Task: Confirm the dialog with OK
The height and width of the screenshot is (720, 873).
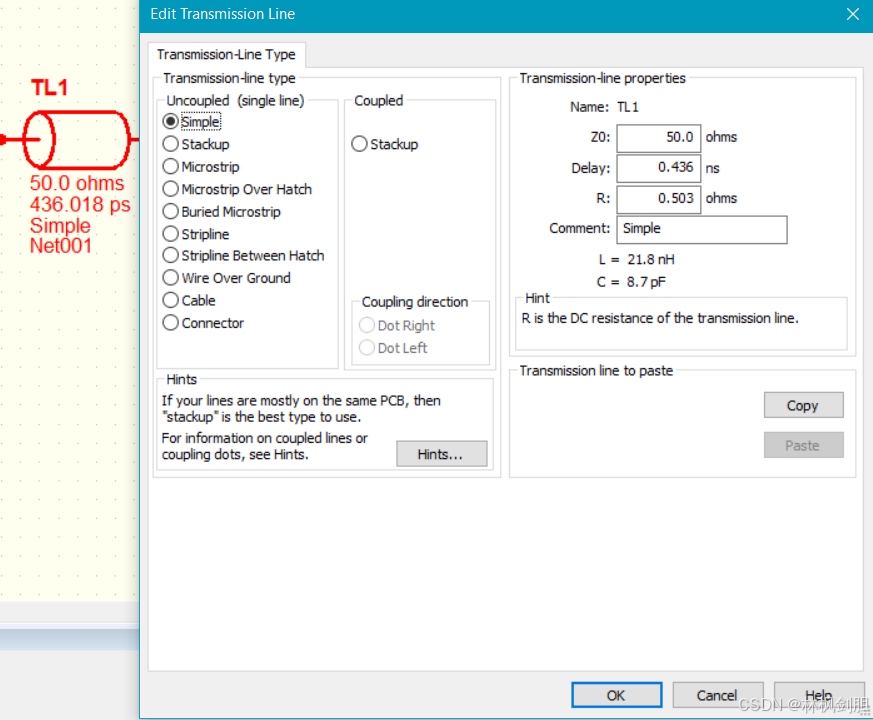Action: pyautogui.click(x=616, y=695)
